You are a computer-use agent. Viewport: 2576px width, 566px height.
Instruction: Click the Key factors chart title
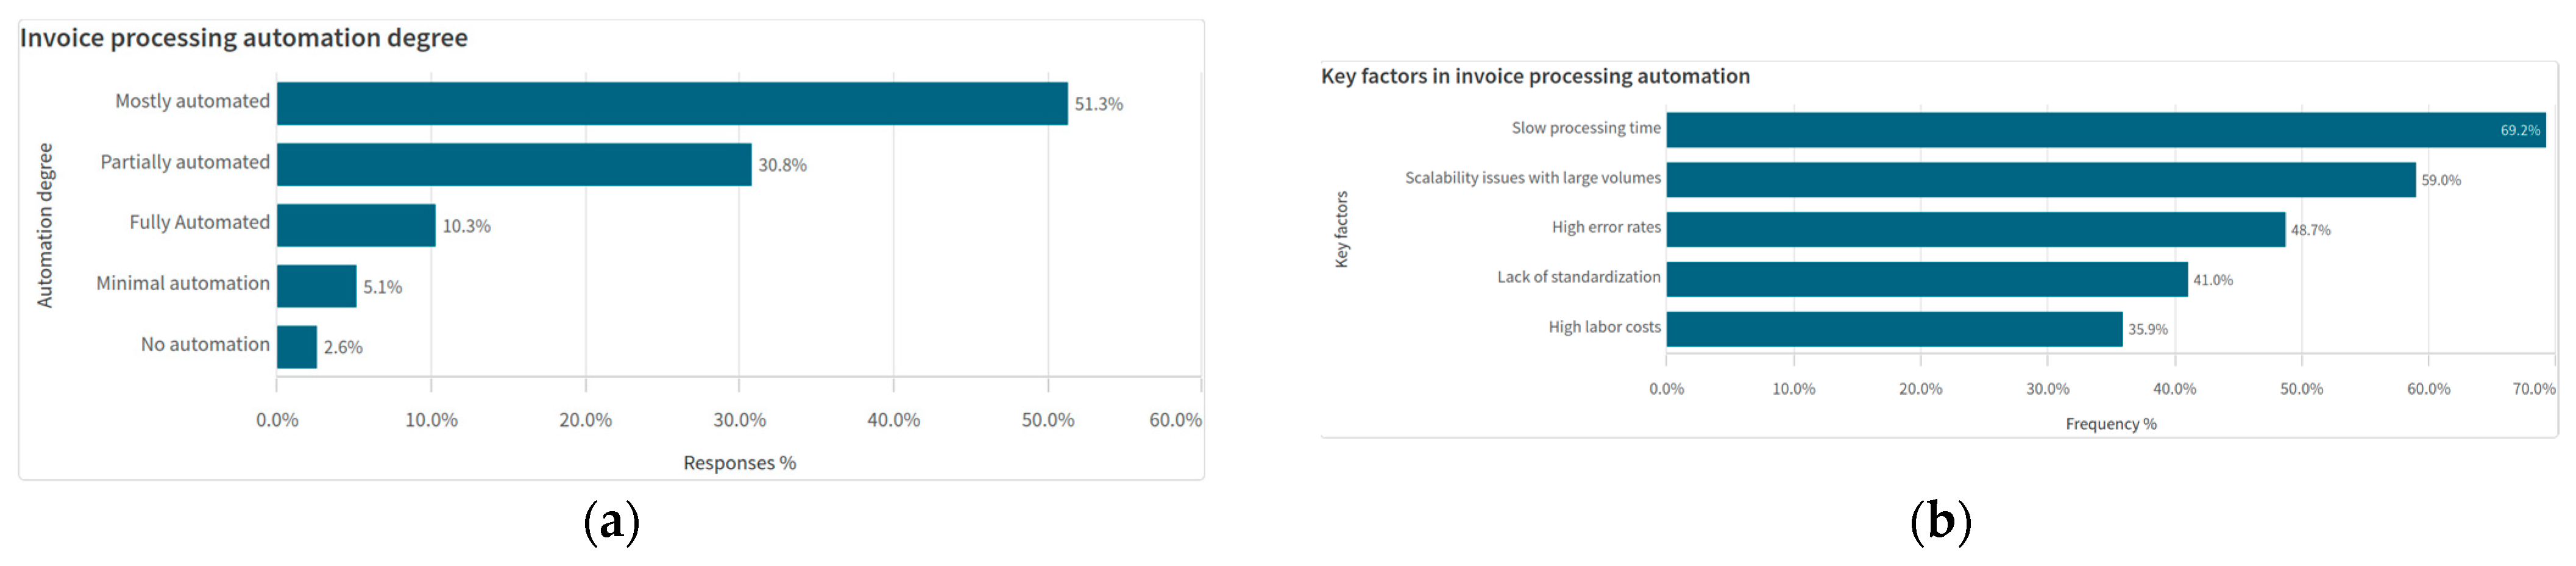(1535, 76)
